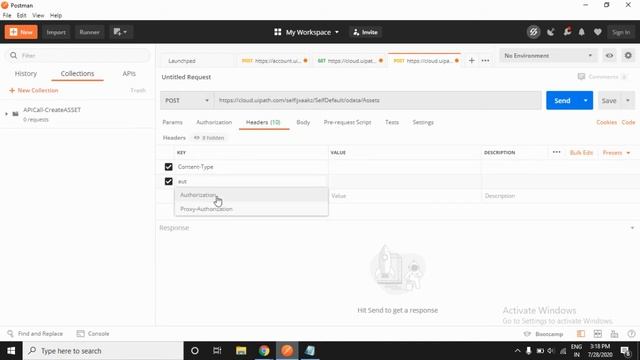Invite people to the workspace
640x360 pixels.
pyautogui.click(x=365, y=32)
